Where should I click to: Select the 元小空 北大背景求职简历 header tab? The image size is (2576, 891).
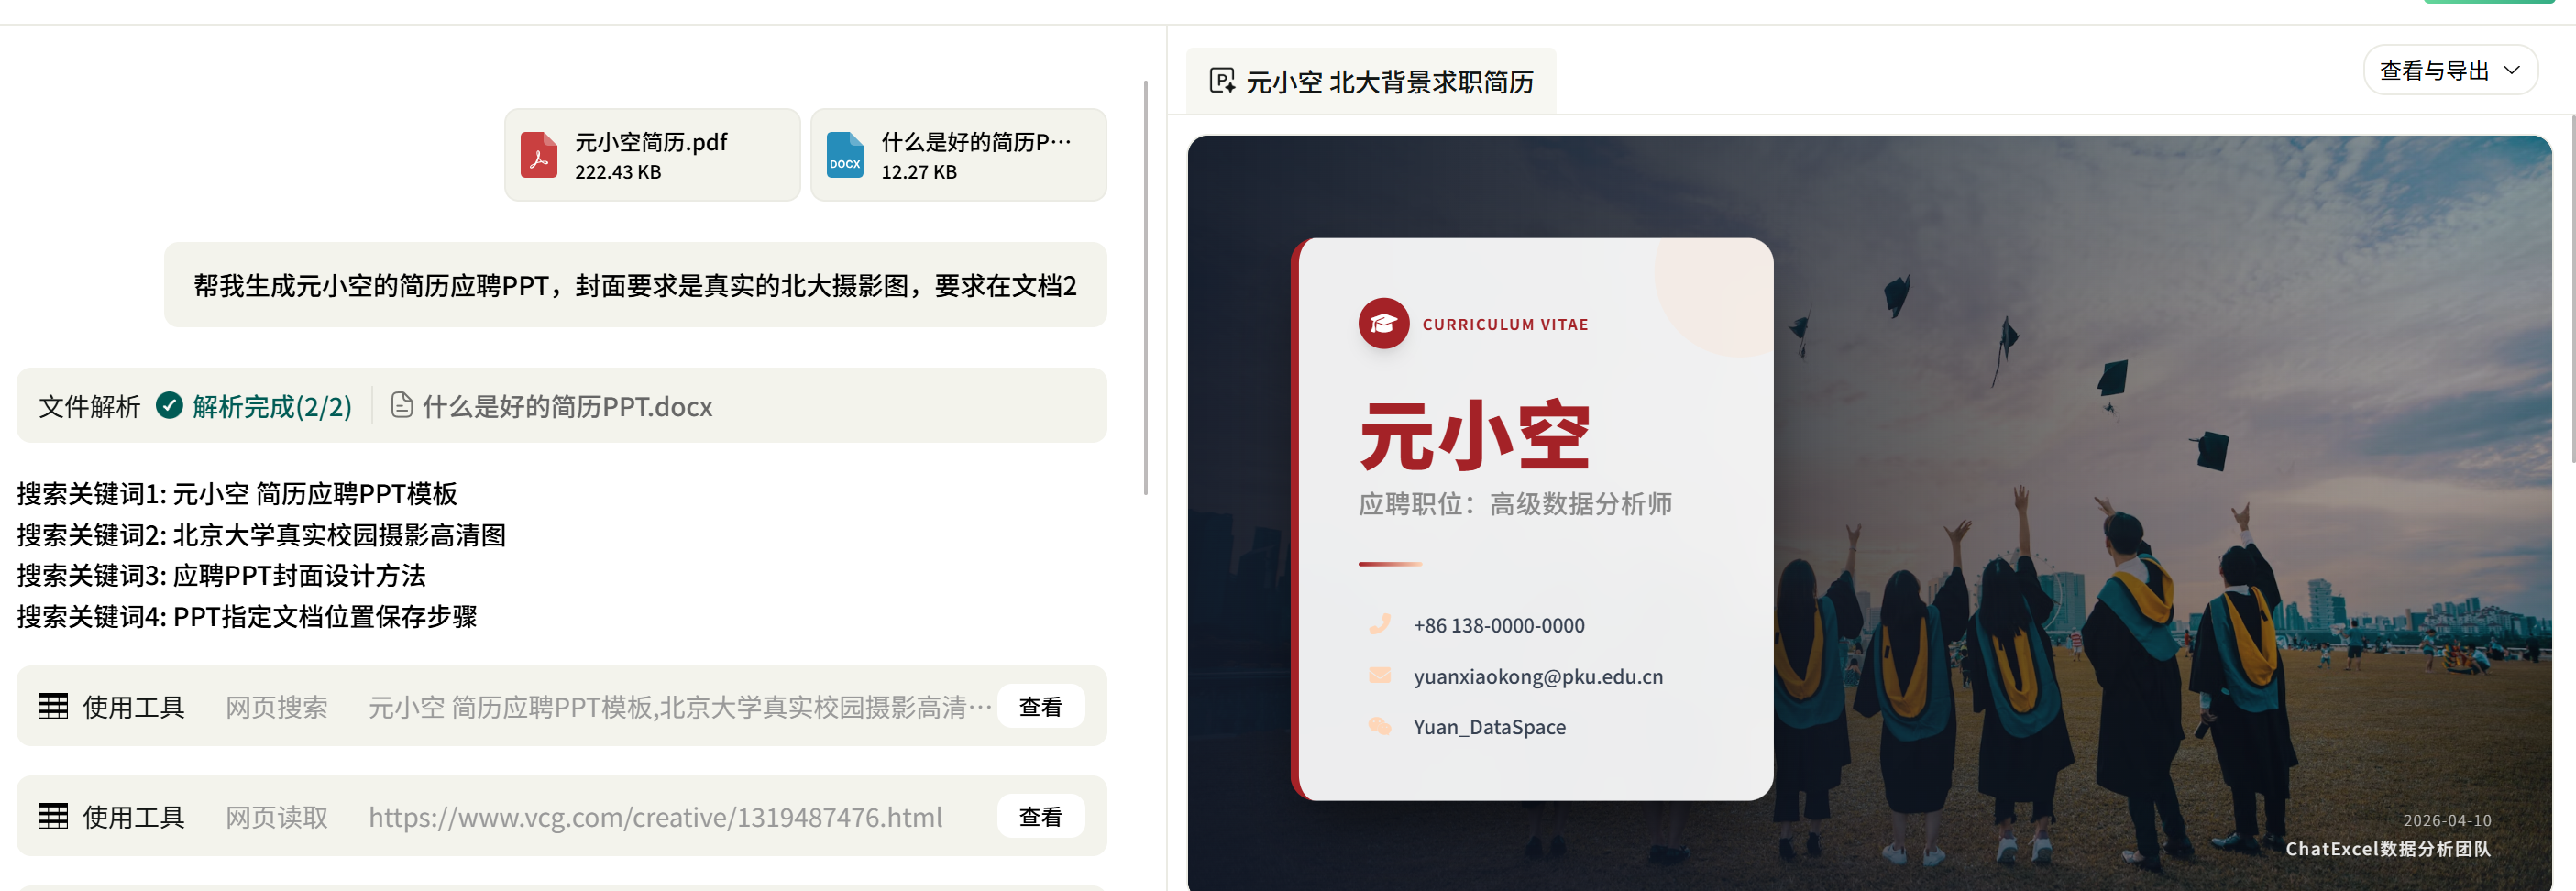point(1390,80)
